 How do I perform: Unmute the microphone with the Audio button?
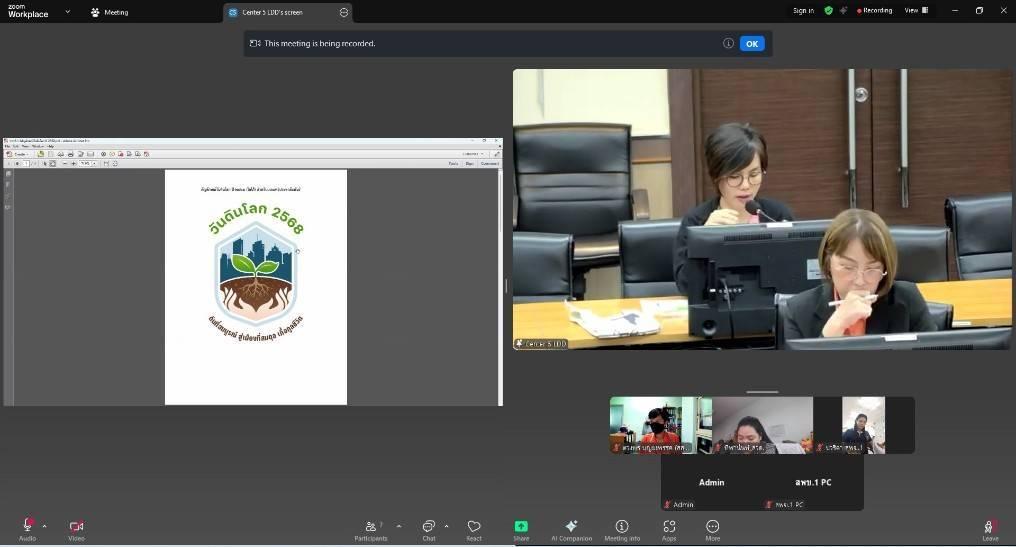tap(27, 527)
